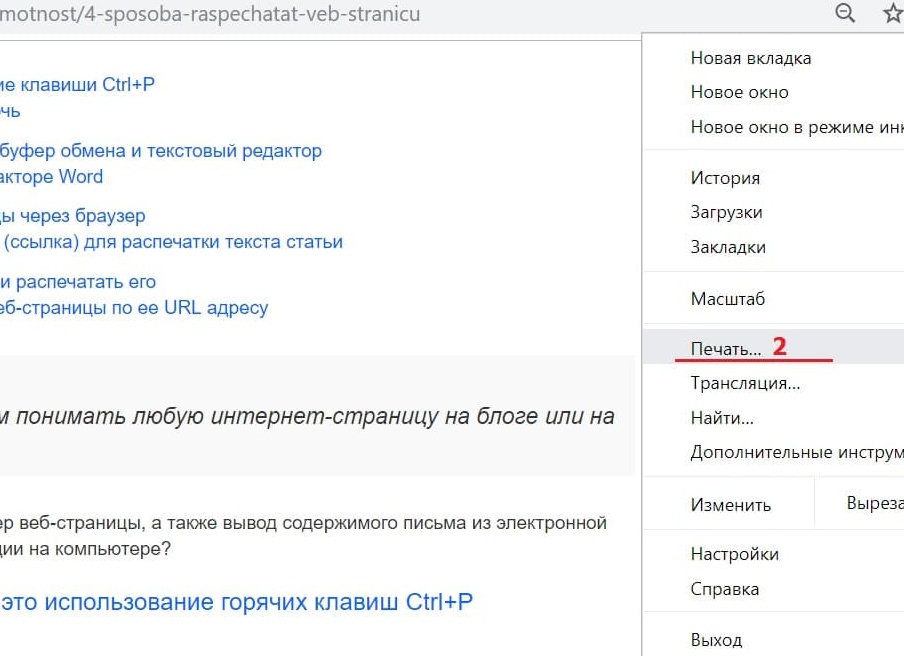Click the URL text in address bar
Screen dimensions: 904x656
tap(210, 14)
